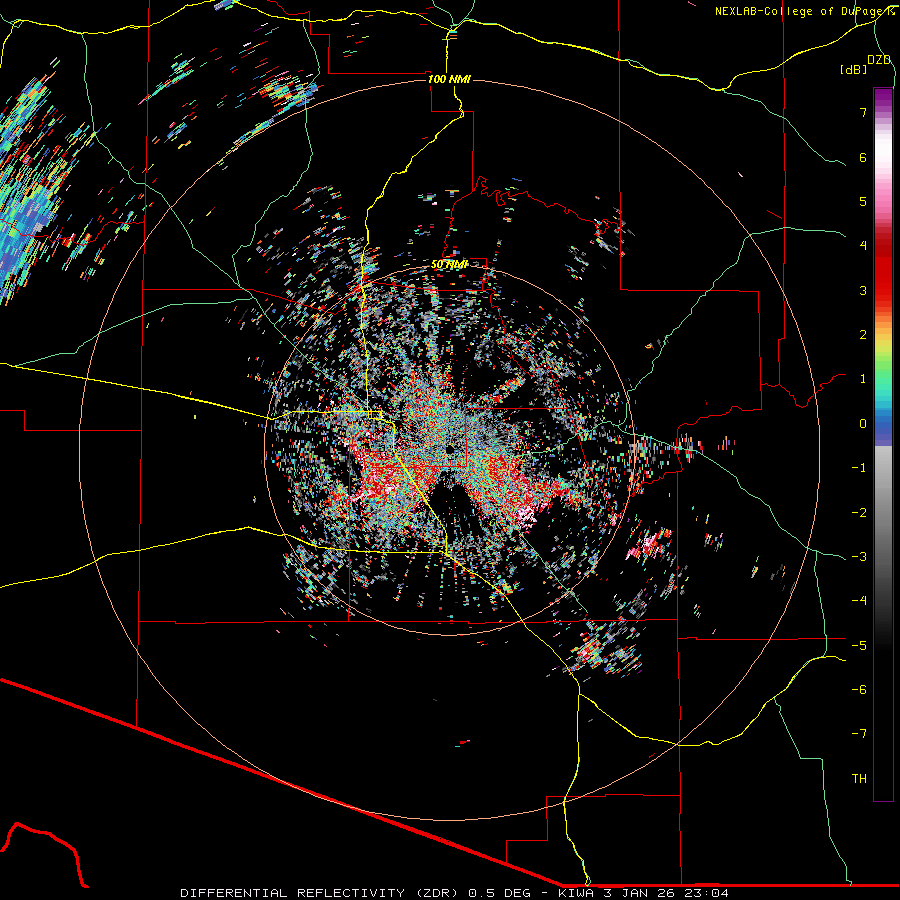This screenshot has width=900, height=900.
Task: Click the -1 value on the color scale
Action: [859, 468]
